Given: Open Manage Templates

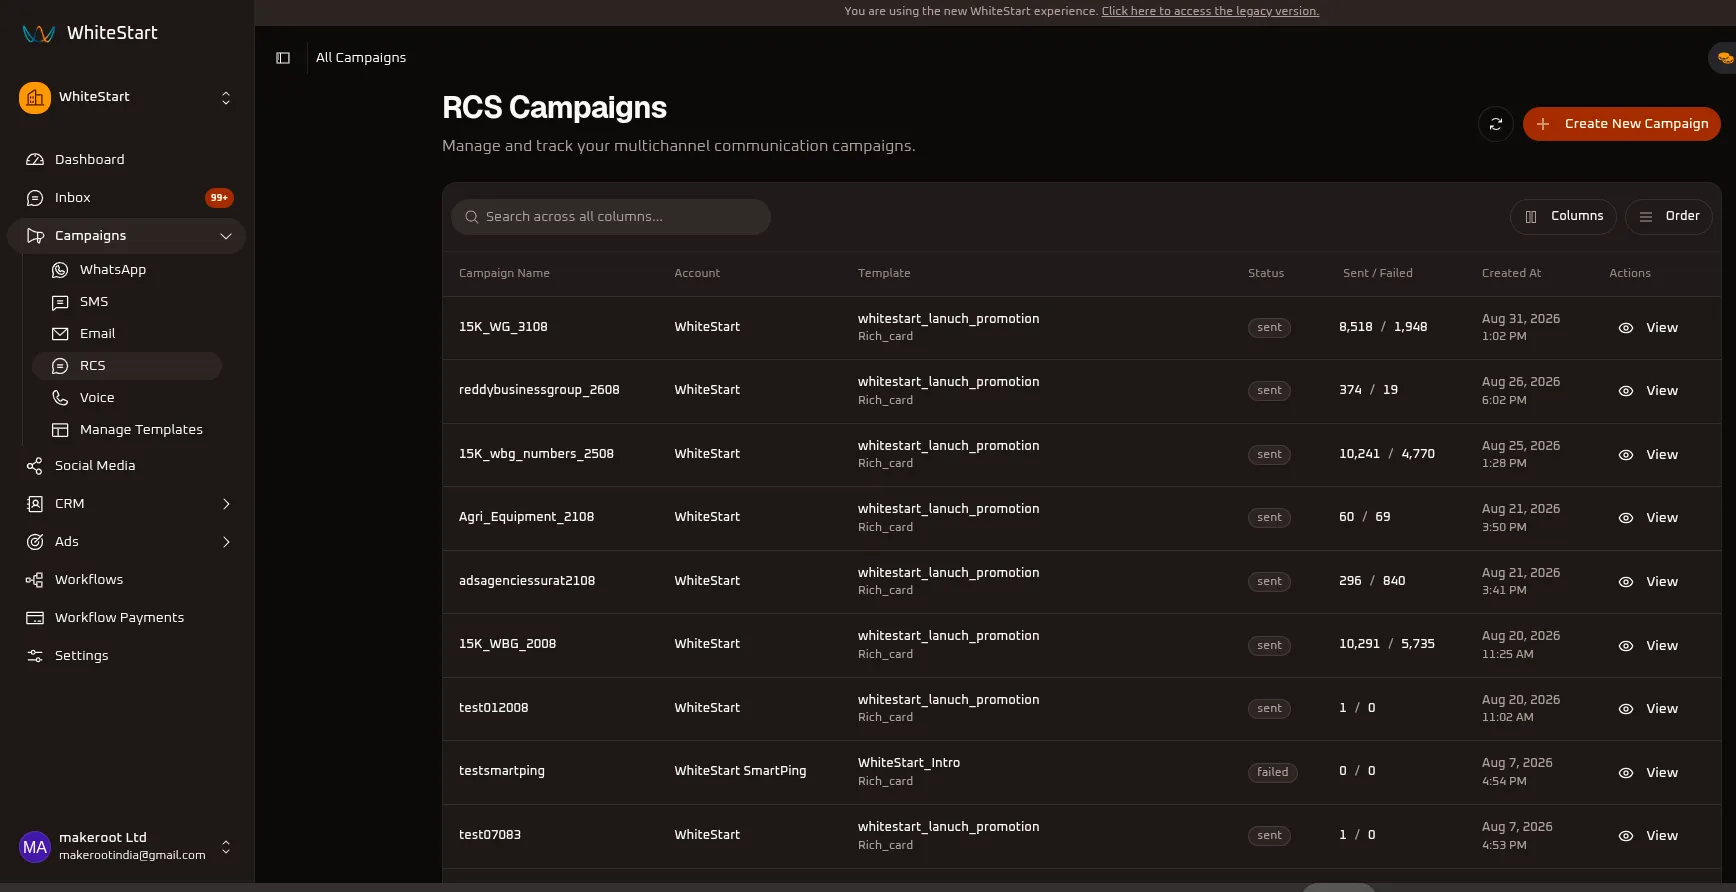Looking at the screenshot, I should pos(127,430).
